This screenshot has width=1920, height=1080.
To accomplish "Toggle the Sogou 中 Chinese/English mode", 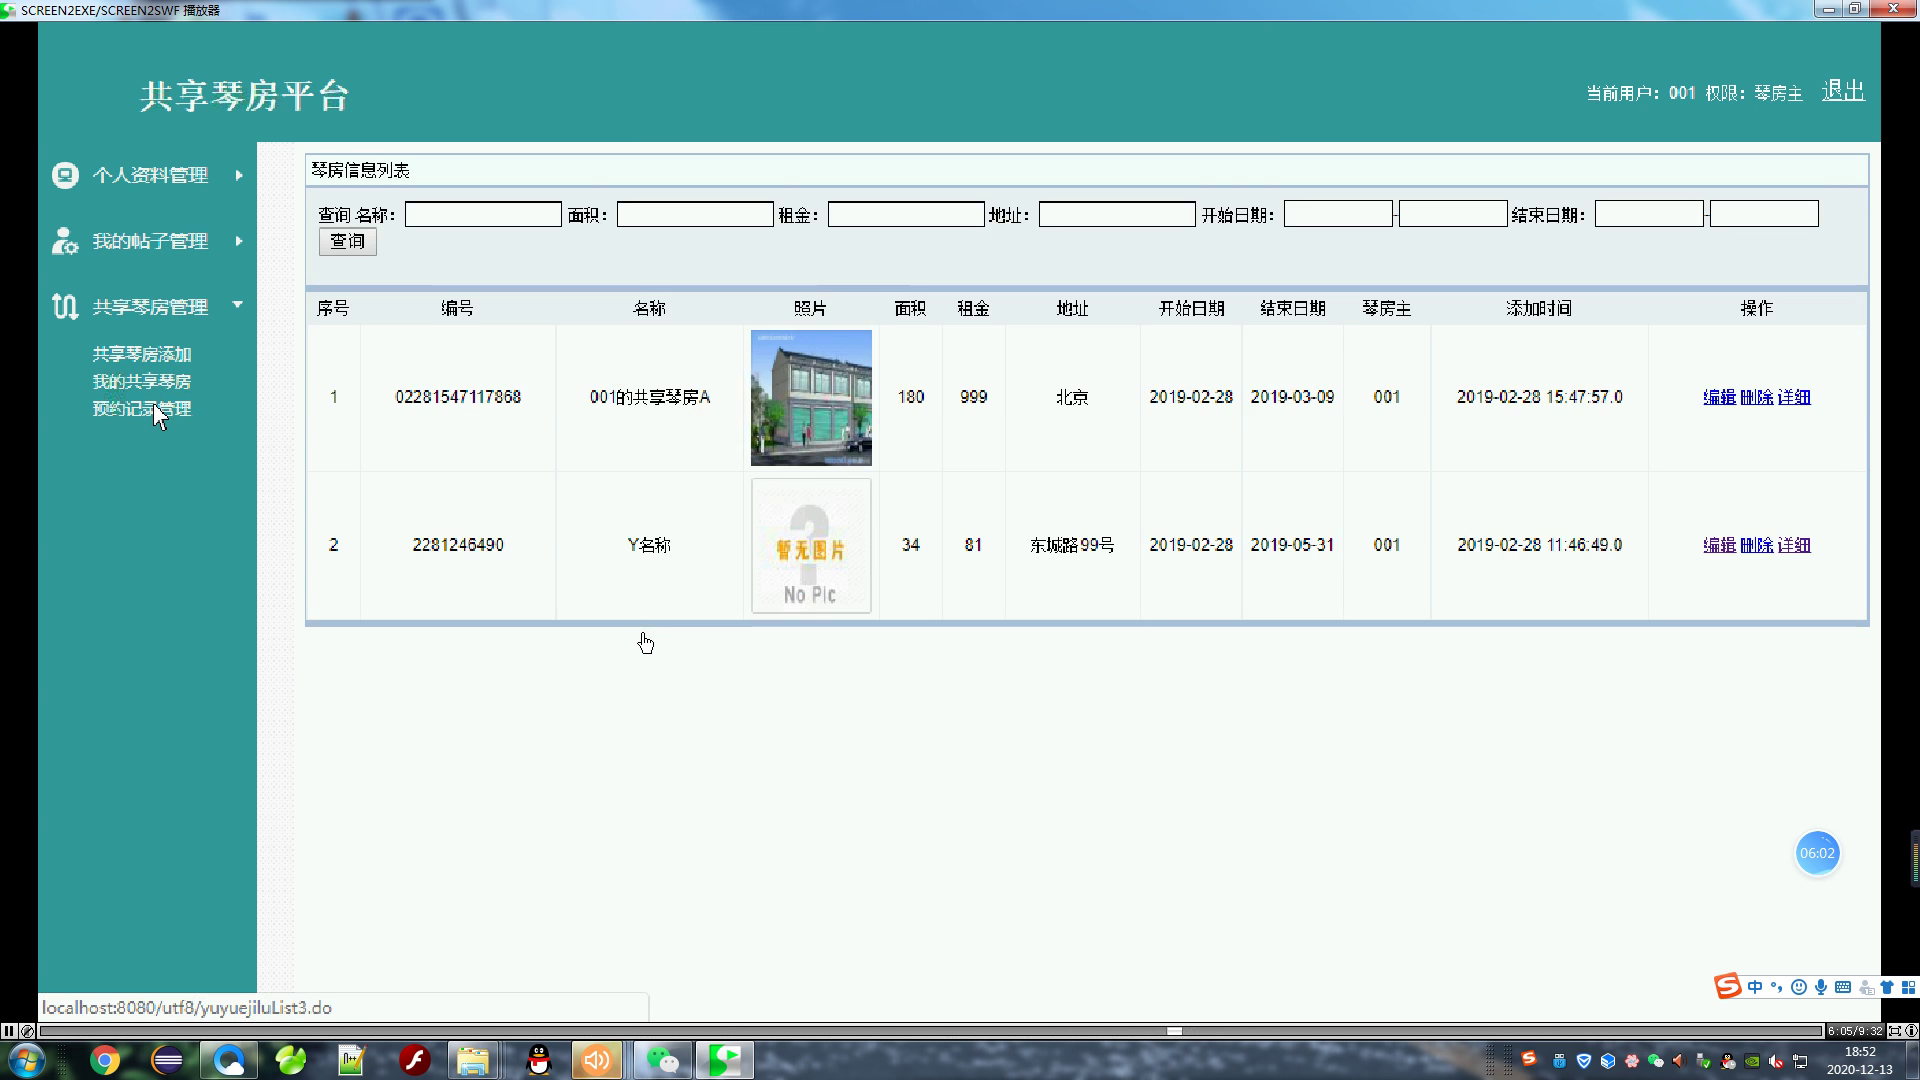I will tap(1755, 987).
